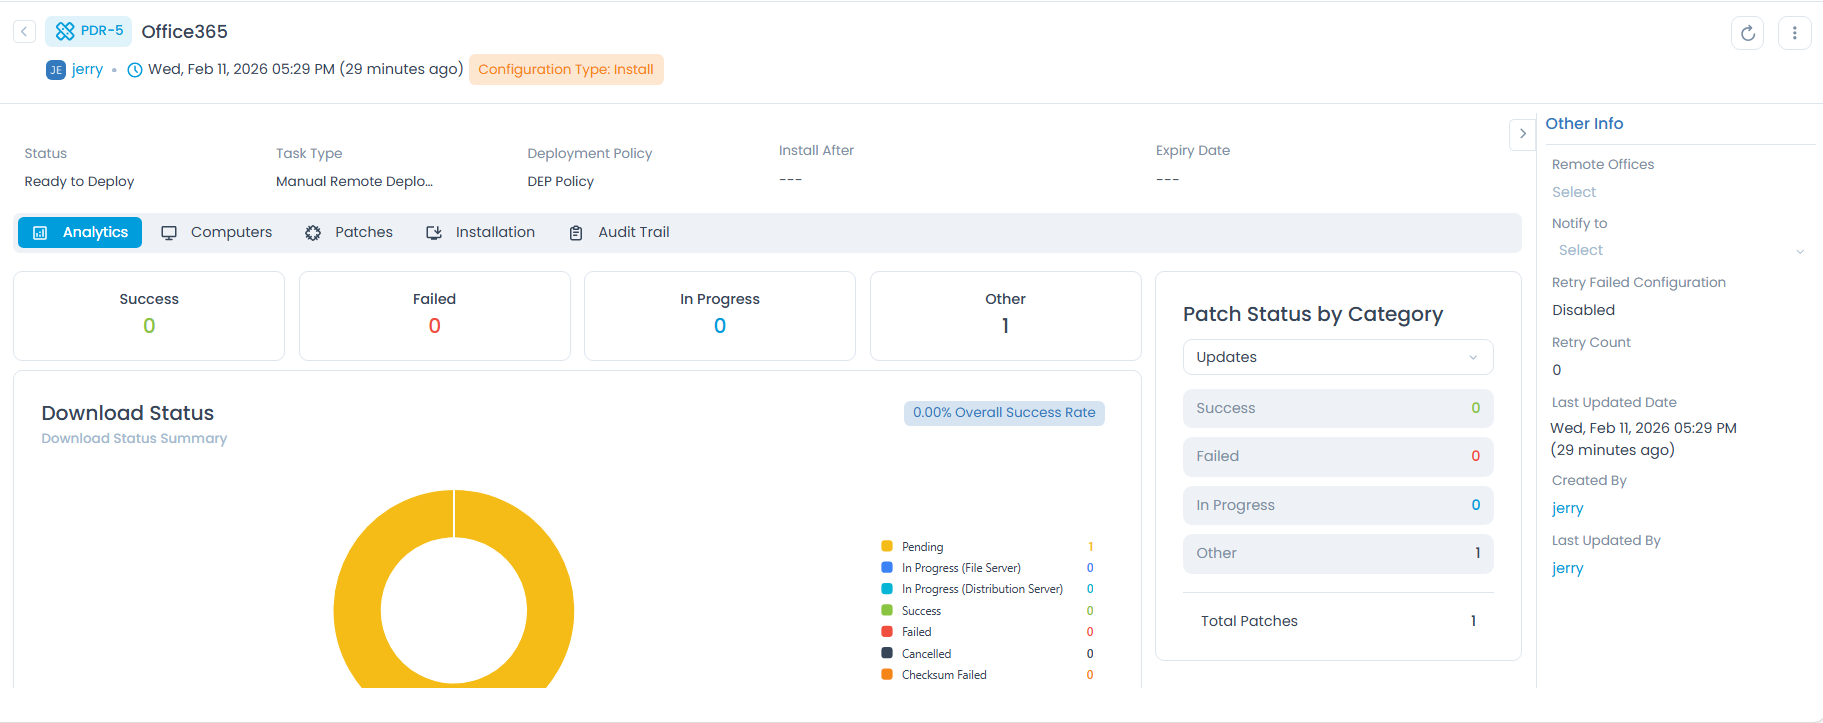
Task: Click the PDR-5 configuration badge icon
Action: (66, 32)
